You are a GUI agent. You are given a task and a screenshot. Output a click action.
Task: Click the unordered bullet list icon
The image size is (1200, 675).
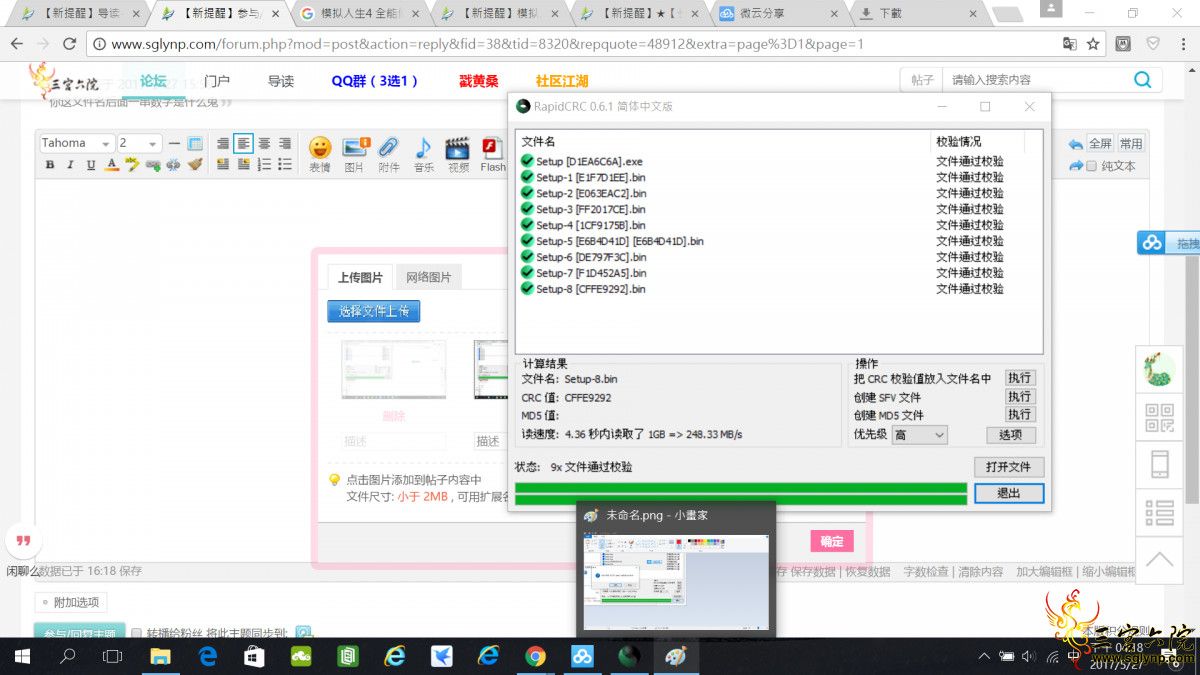(x=285, y=165)
